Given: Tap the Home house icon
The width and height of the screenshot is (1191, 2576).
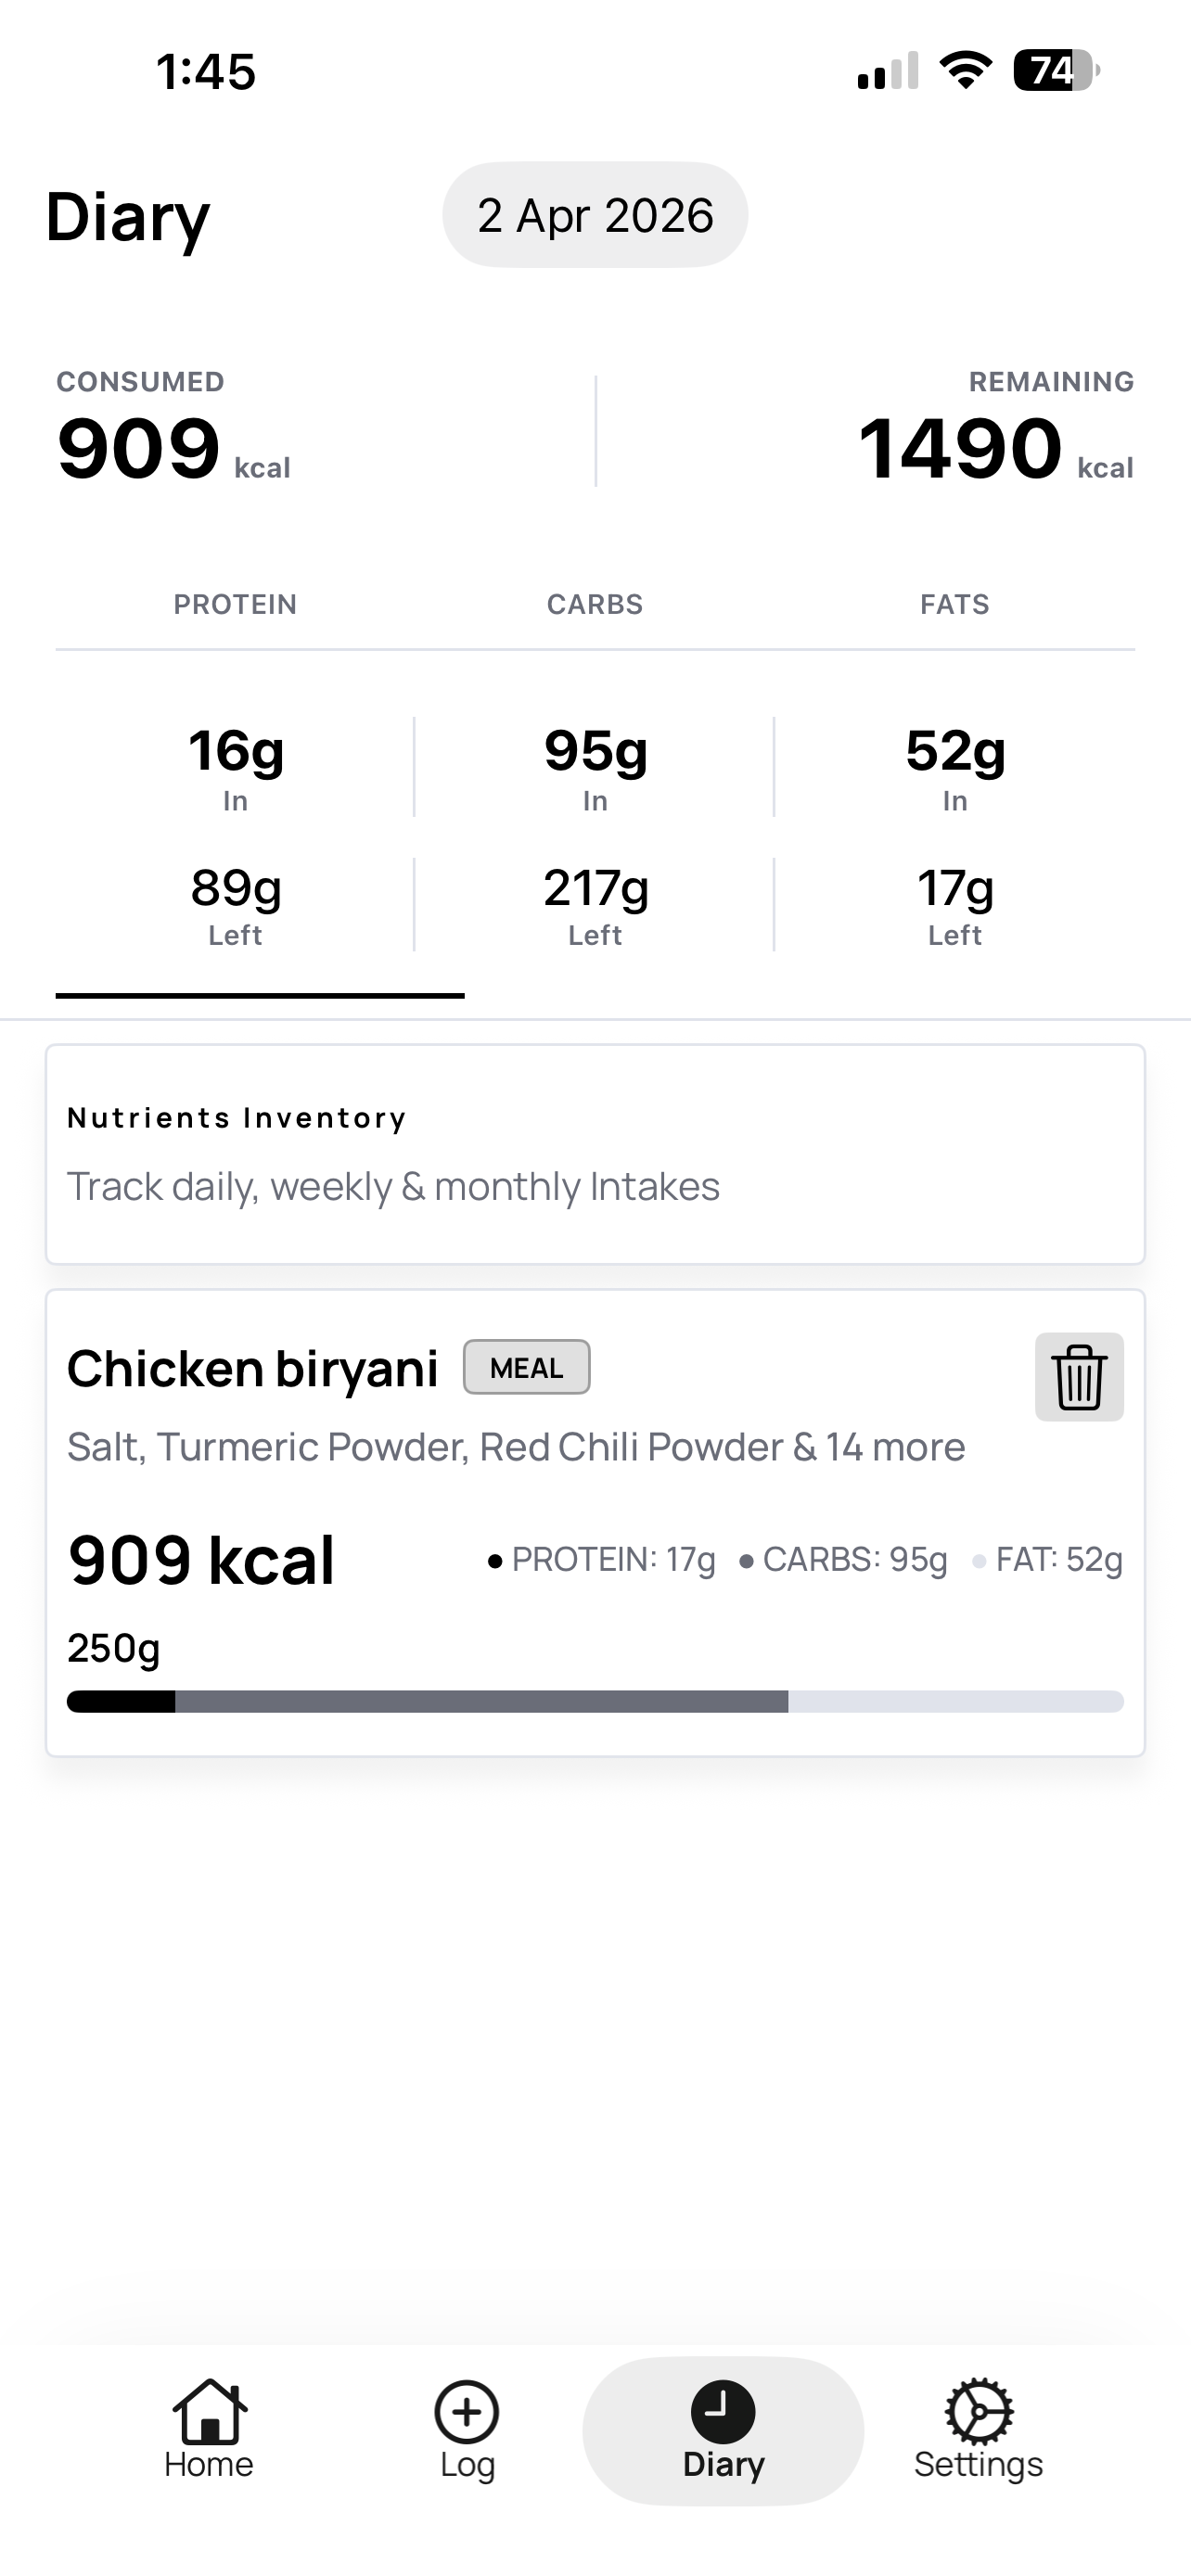Looking at the screenshot, I should click(x=209, y=2412).
